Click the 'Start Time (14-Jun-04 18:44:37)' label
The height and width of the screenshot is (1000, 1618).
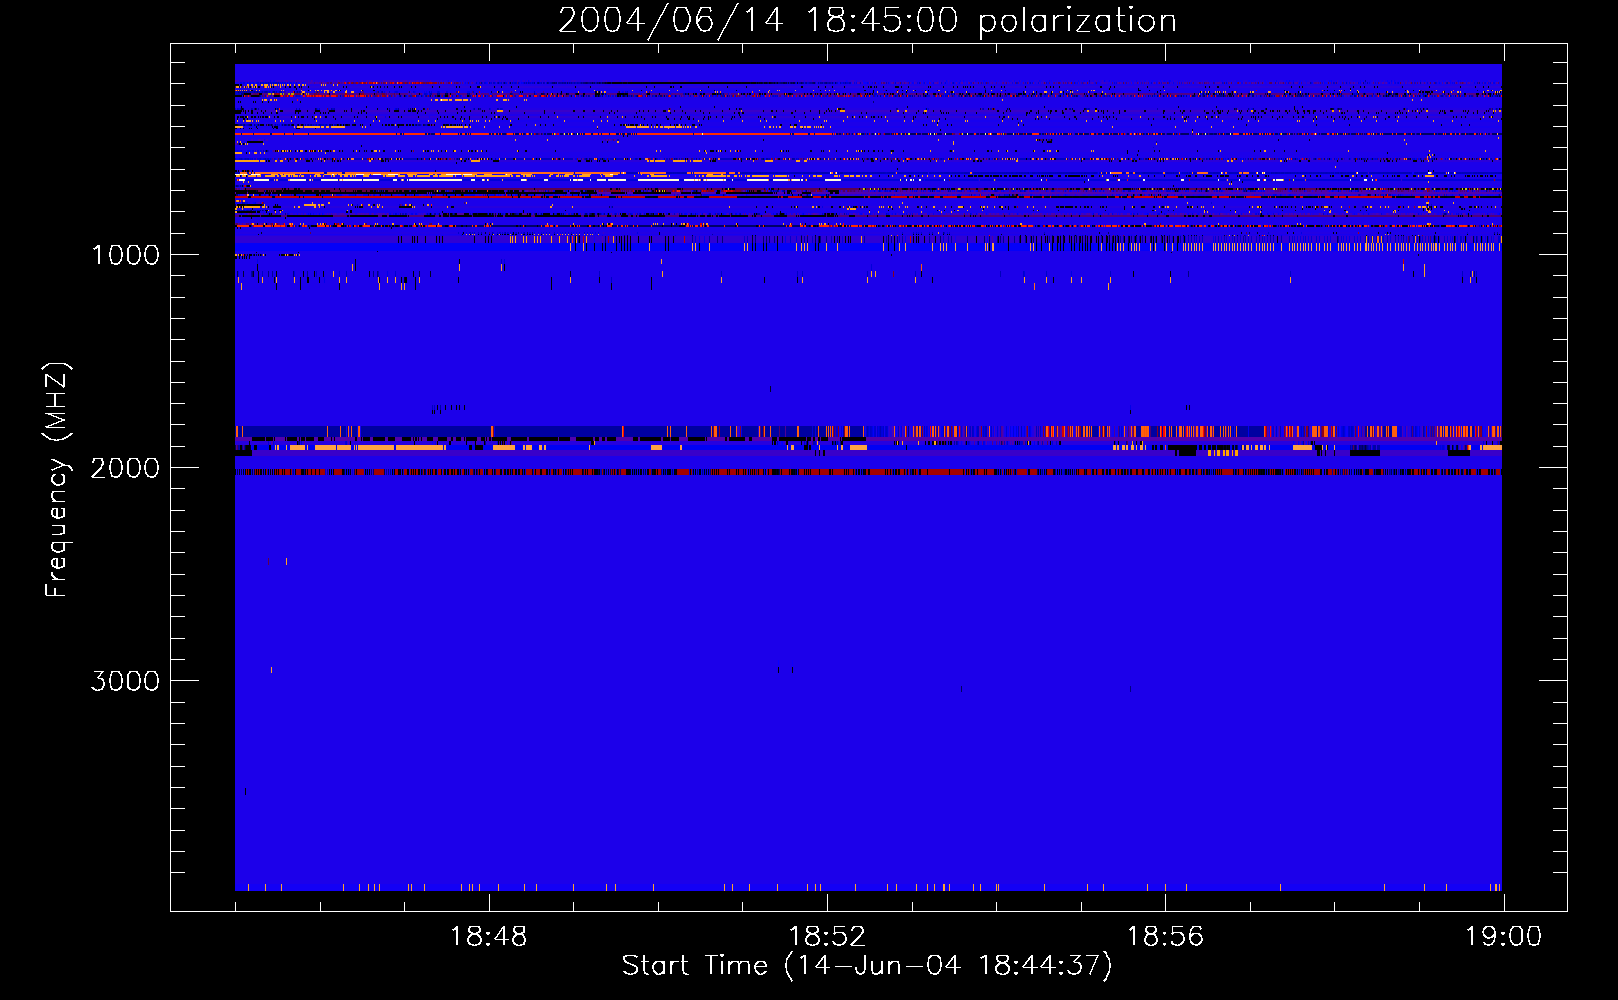pyautogui.click(x=867, y=966)
